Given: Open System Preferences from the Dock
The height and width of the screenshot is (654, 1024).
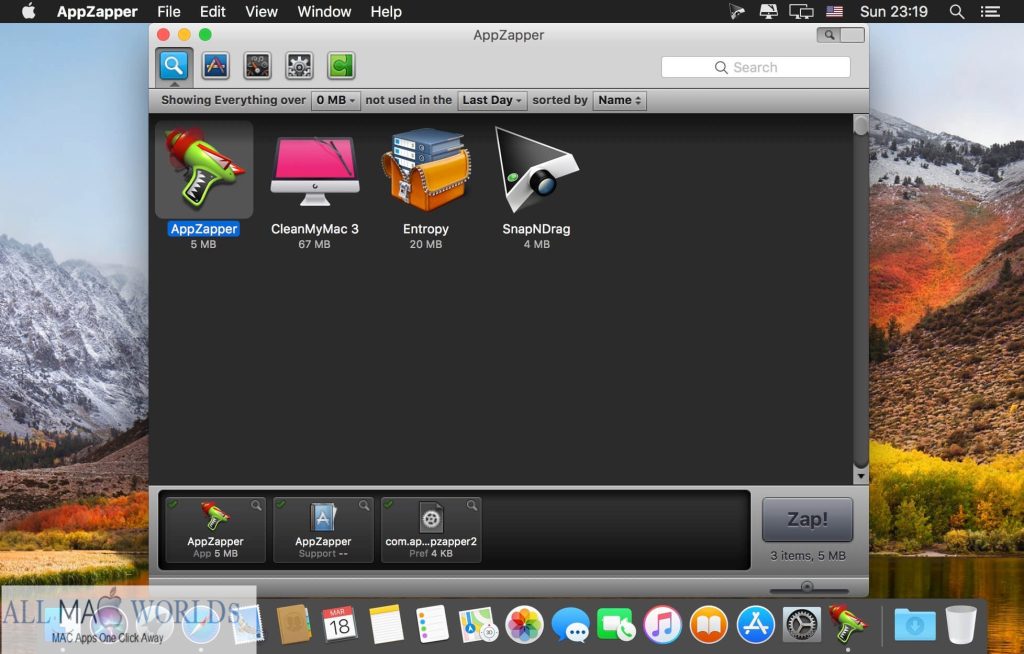Looking at the screenshot, I should point(801,625).
